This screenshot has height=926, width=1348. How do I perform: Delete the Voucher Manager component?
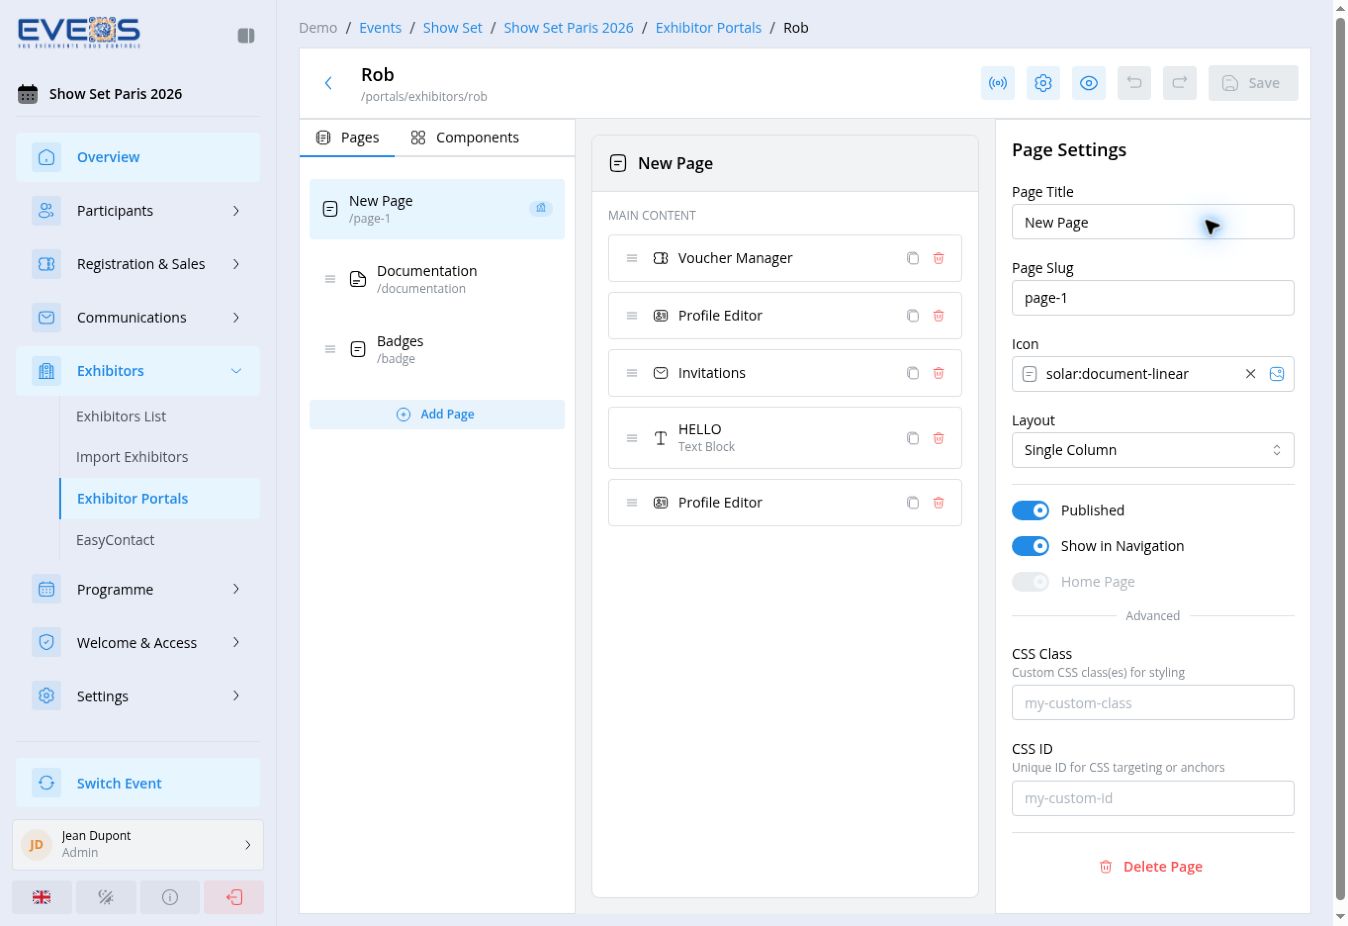pyautogui.click(x=939, y=258)
